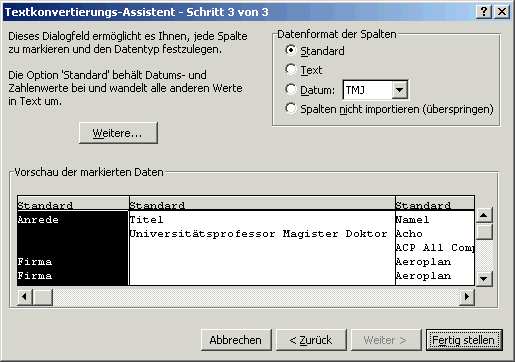Open the TMJ date format dropdown
The height and width of the screenshot is (362, 515).
pyautogui.click(x=399, y=90)
